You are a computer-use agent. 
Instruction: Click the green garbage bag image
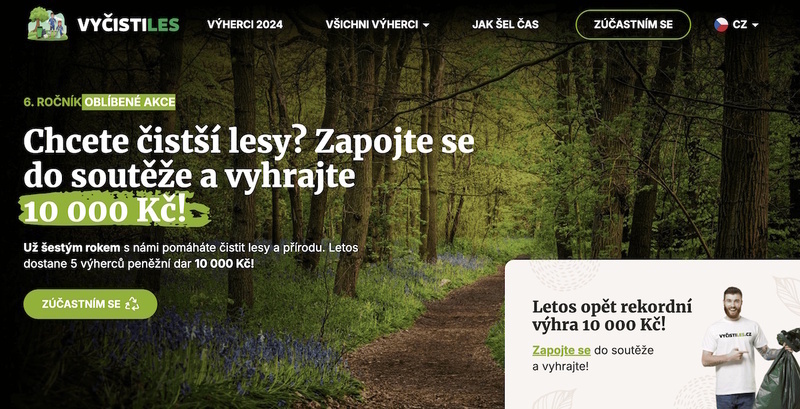780,370
